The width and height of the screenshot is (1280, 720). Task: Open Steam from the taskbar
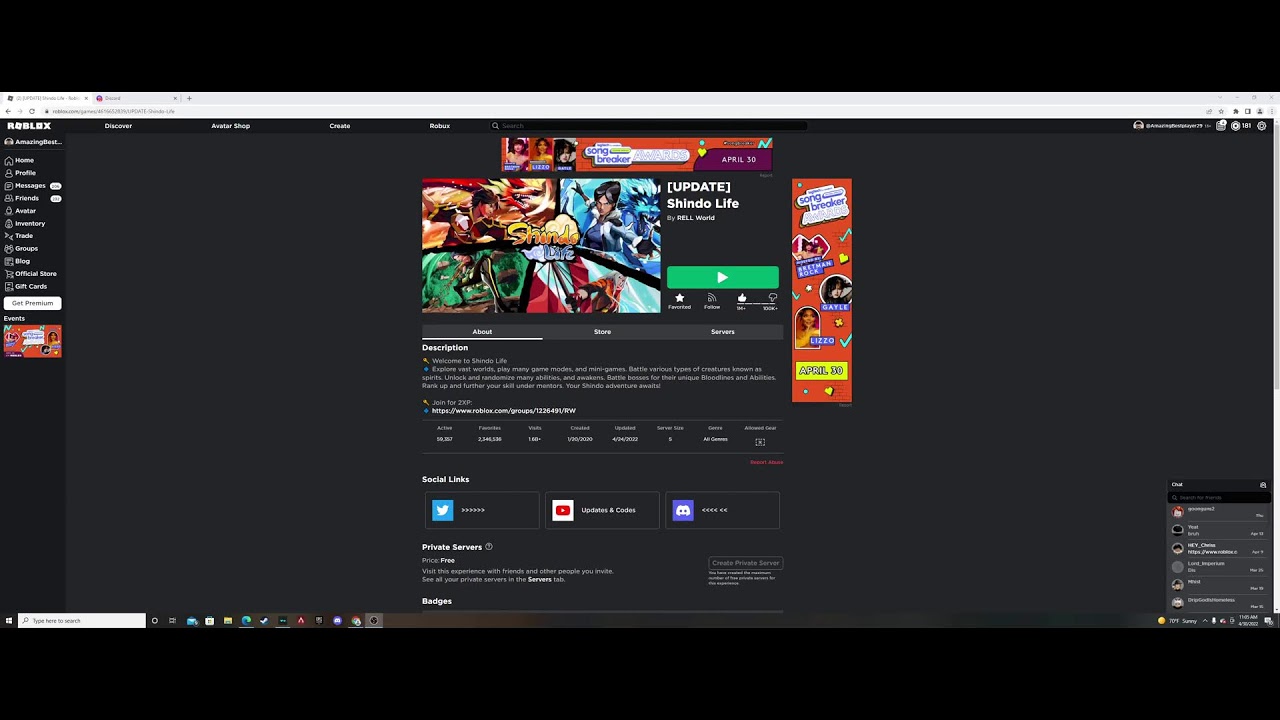click(x=264, y=621)
